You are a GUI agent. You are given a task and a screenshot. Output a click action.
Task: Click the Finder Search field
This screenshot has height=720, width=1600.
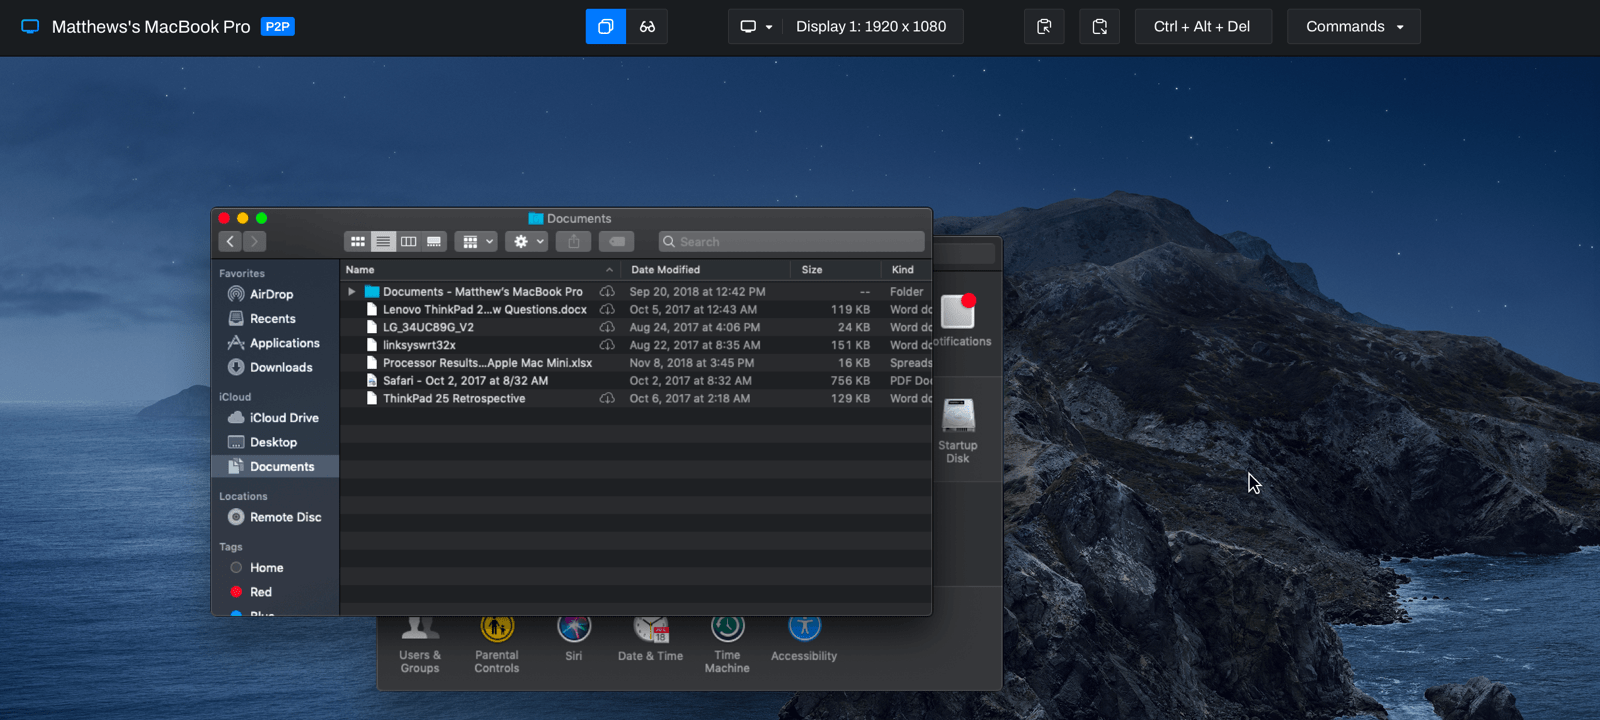[x=791, y=241]
